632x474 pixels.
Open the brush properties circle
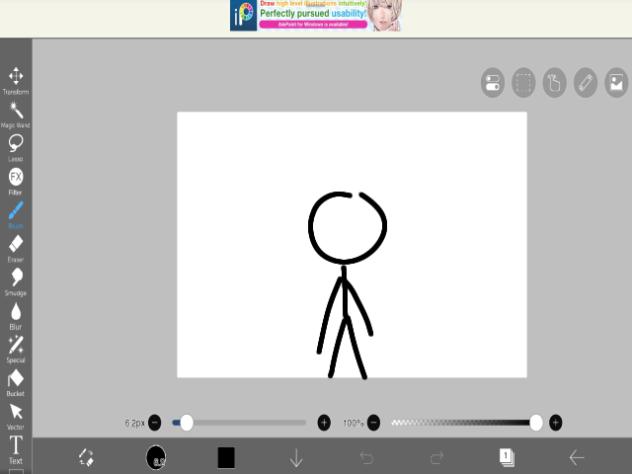pyautogui.click(x=156, y=457)
